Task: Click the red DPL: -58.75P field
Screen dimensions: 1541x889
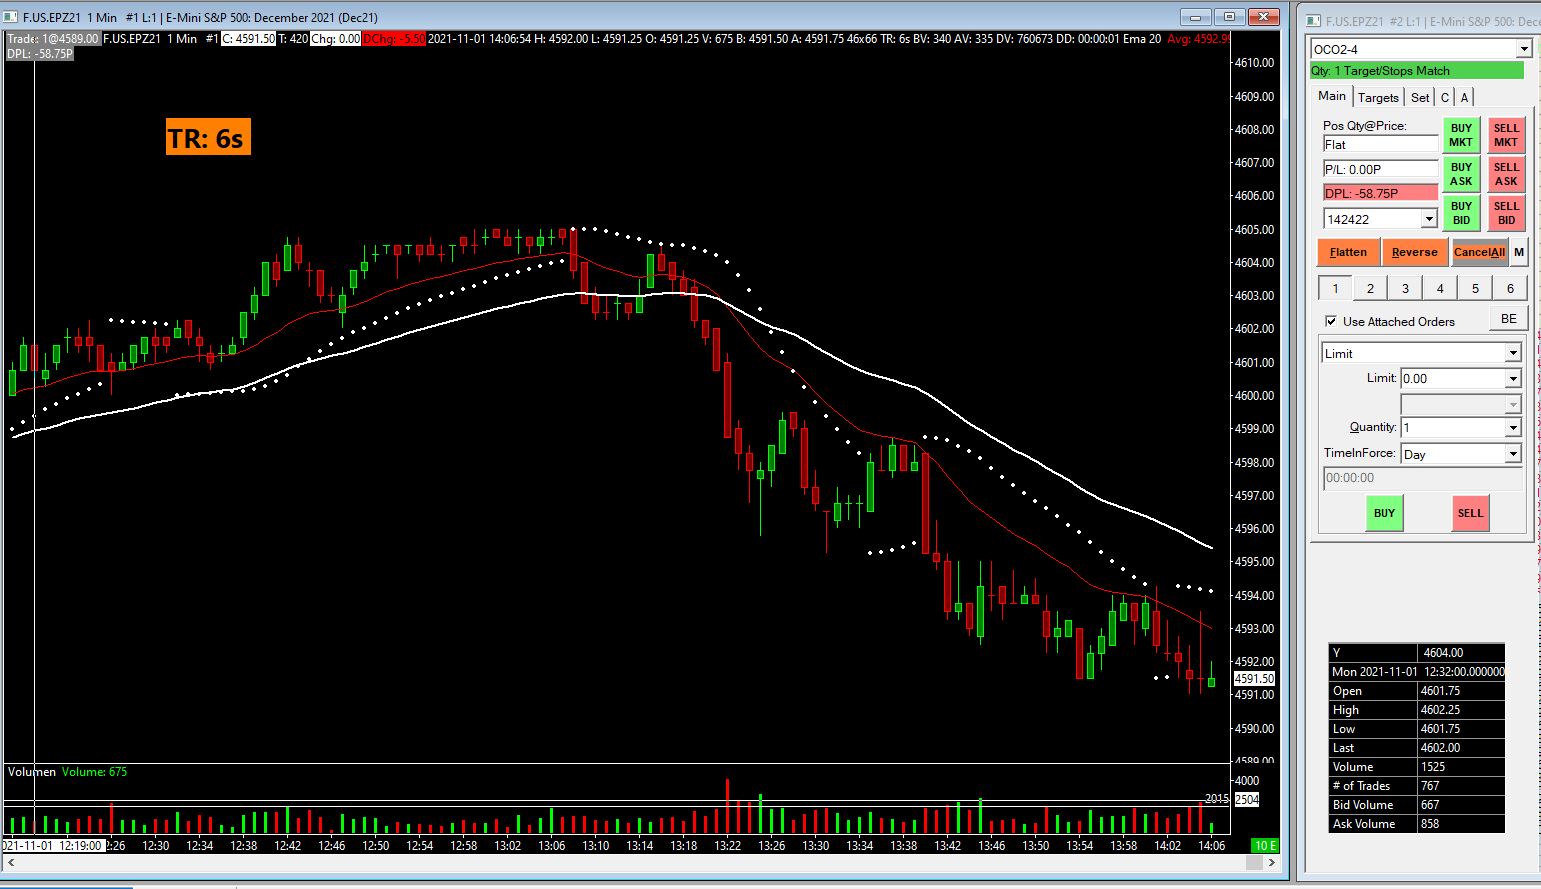Action: [x=1380, y=193]
